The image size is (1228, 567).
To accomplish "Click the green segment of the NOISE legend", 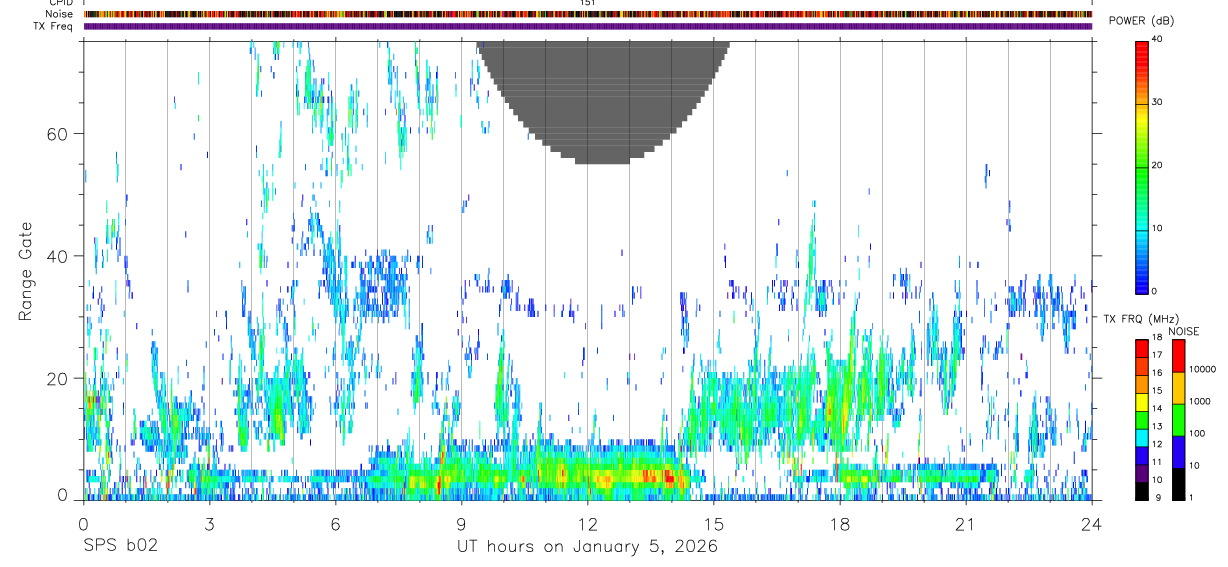I will point(1178,420).
